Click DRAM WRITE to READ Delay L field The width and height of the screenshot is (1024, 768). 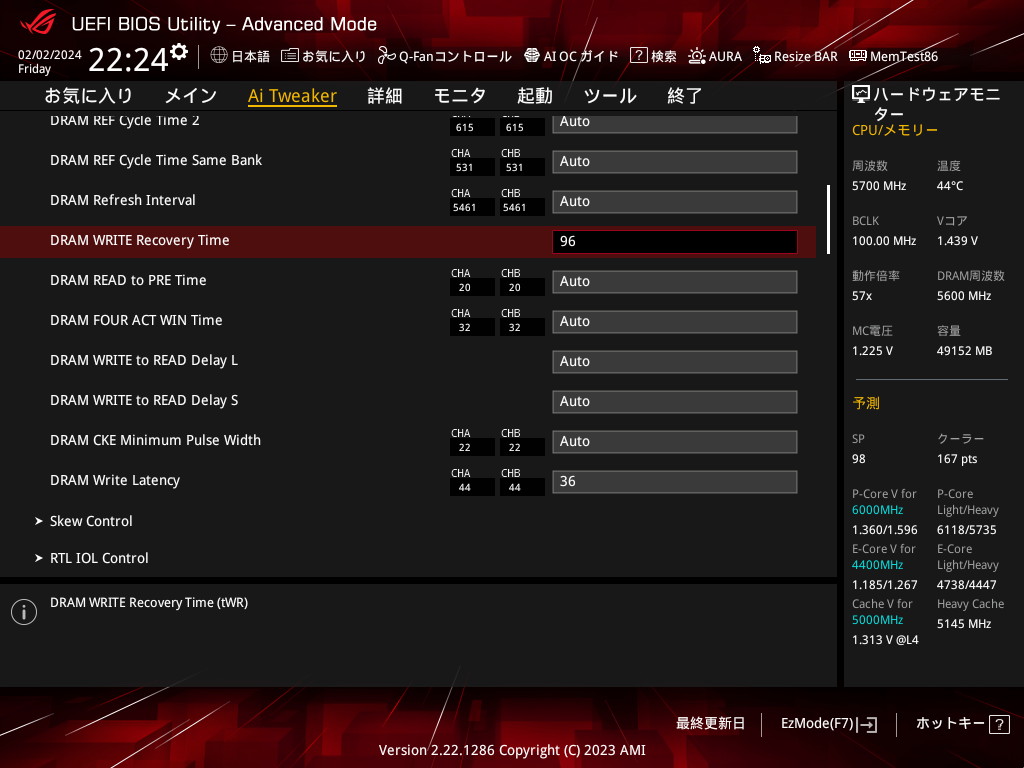coord(675,362)
